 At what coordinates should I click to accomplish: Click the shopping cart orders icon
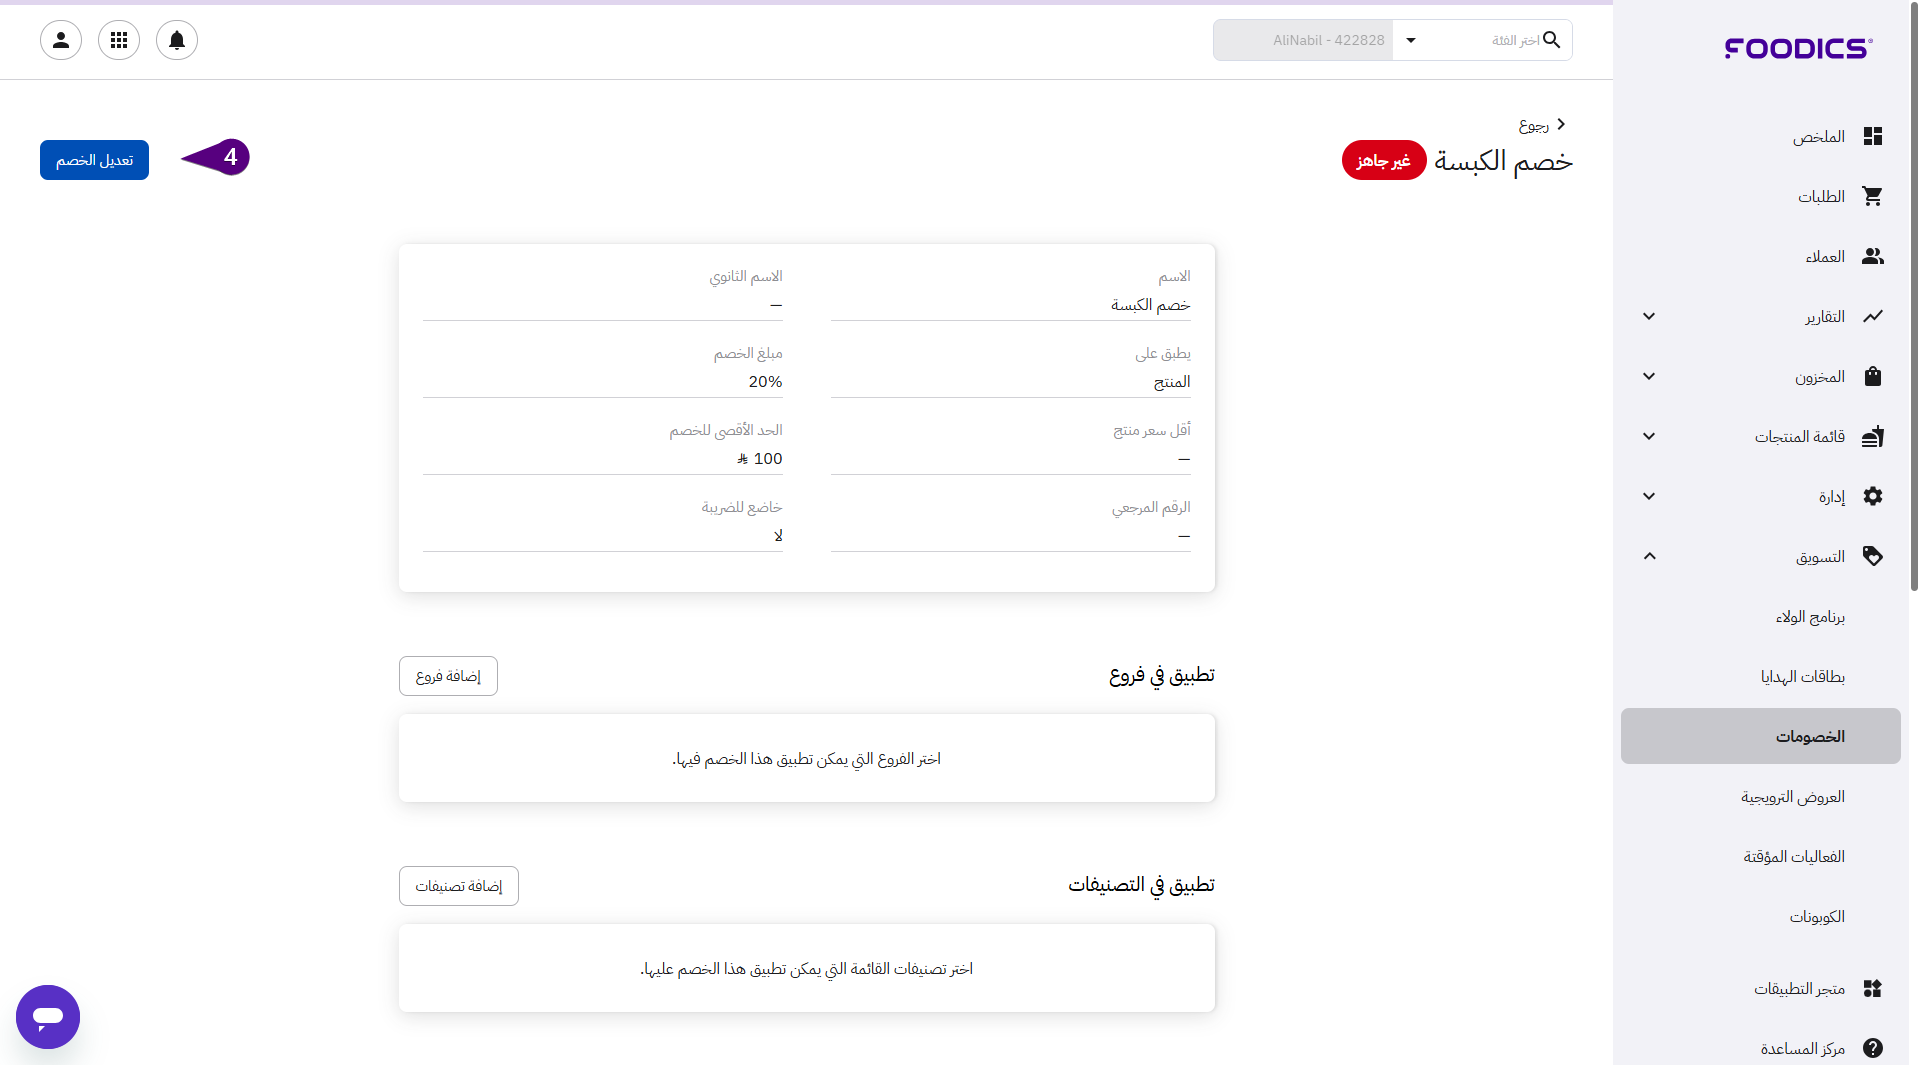coord(1873,197)
